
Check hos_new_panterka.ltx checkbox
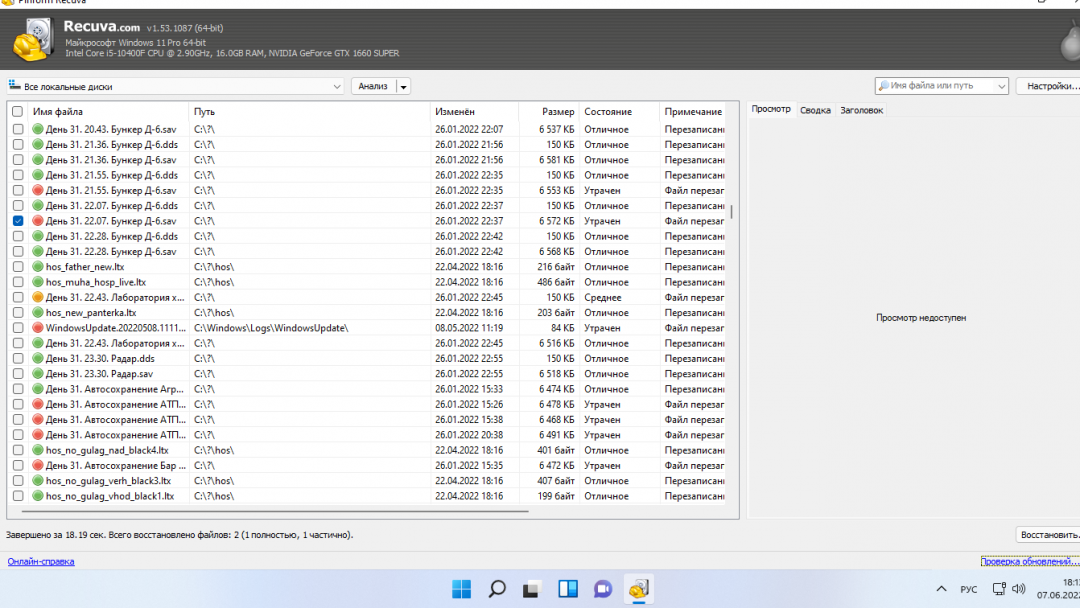pyautogui.click(x=18, y=313)
